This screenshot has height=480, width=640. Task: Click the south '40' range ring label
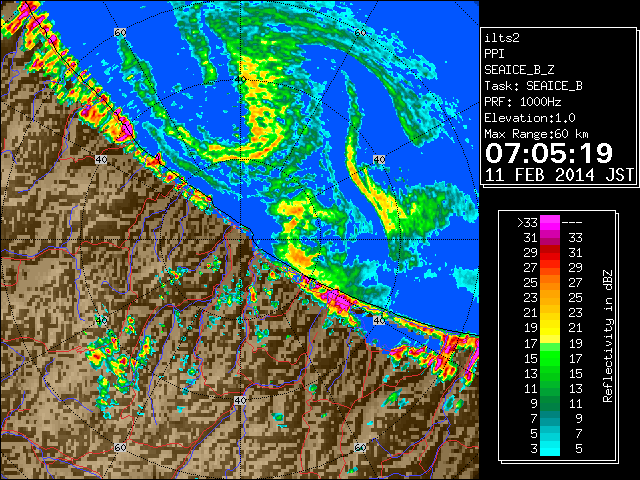point(240,400)
